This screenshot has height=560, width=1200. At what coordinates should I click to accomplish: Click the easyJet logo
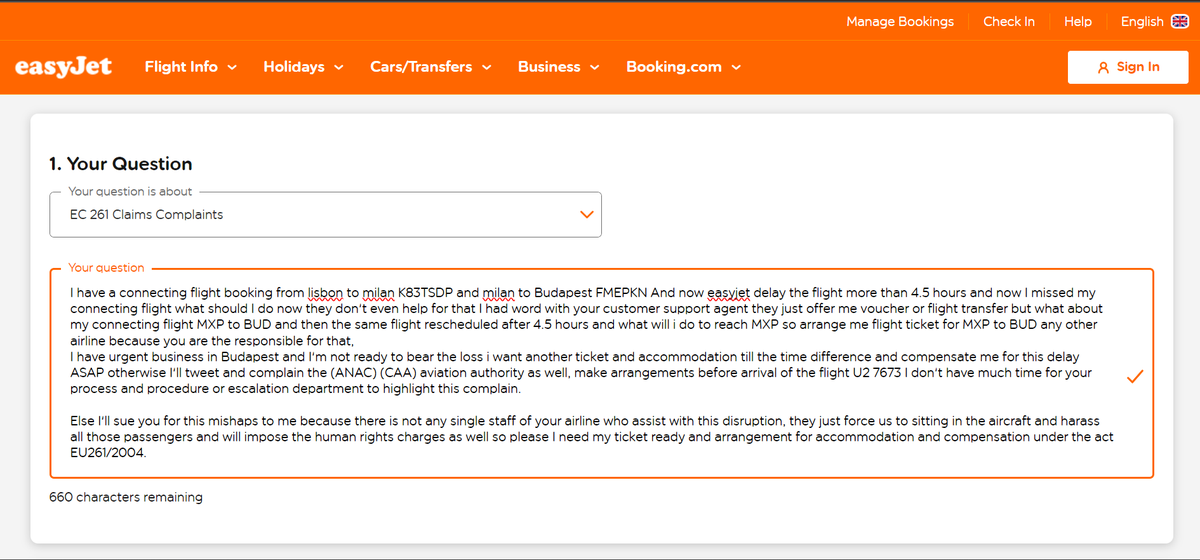coord(64,67)
